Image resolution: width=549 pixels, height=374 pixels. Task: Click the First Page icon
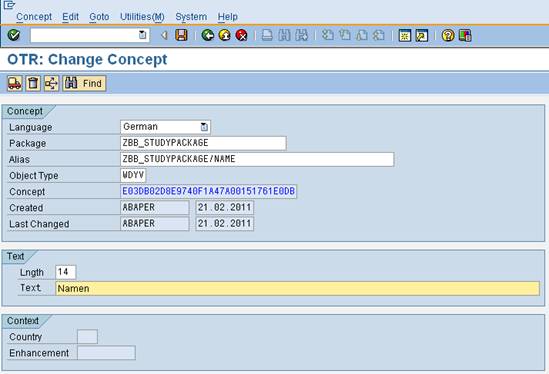click(328, 35)
